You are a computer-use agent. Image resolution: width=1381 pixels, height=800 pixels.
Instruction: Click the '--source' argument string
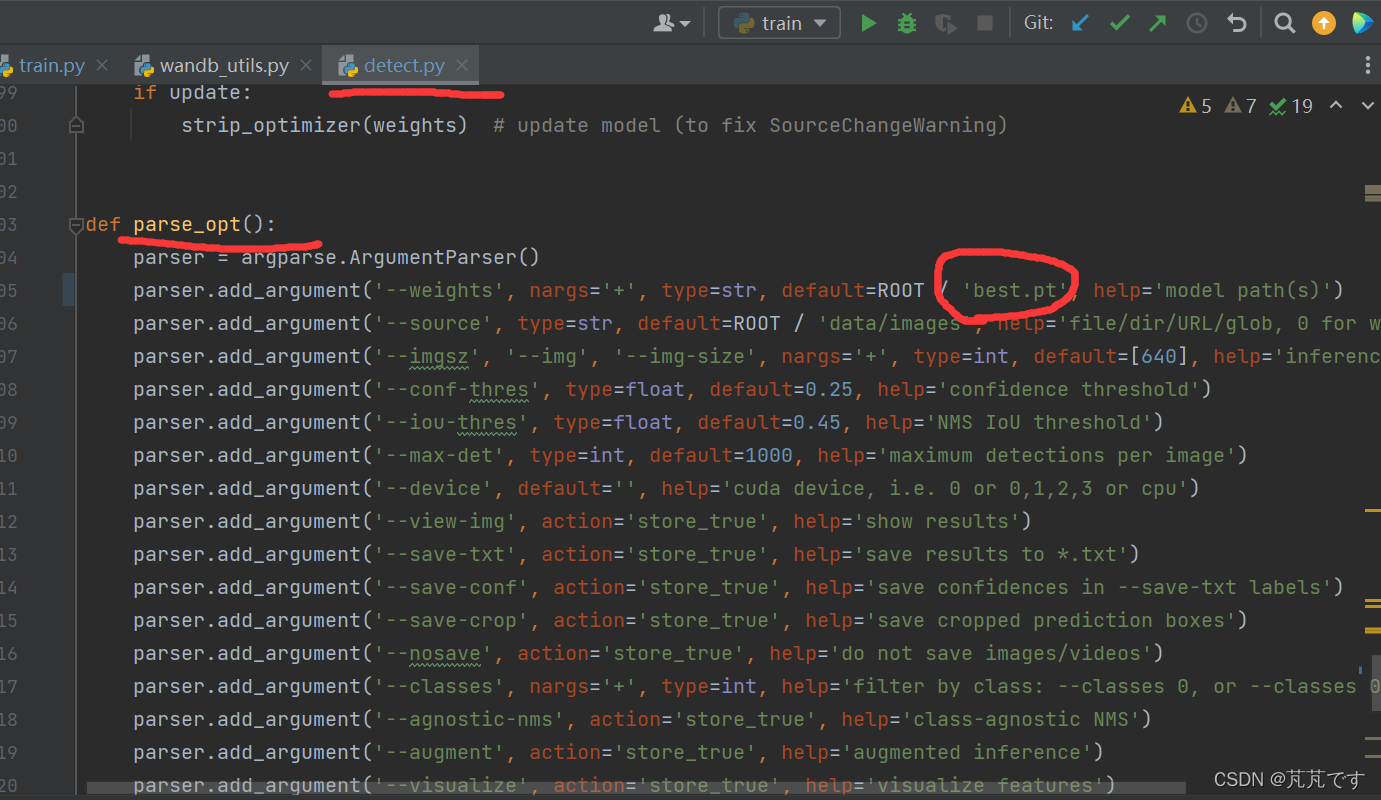pyautogui.click(x=439, y=324)
